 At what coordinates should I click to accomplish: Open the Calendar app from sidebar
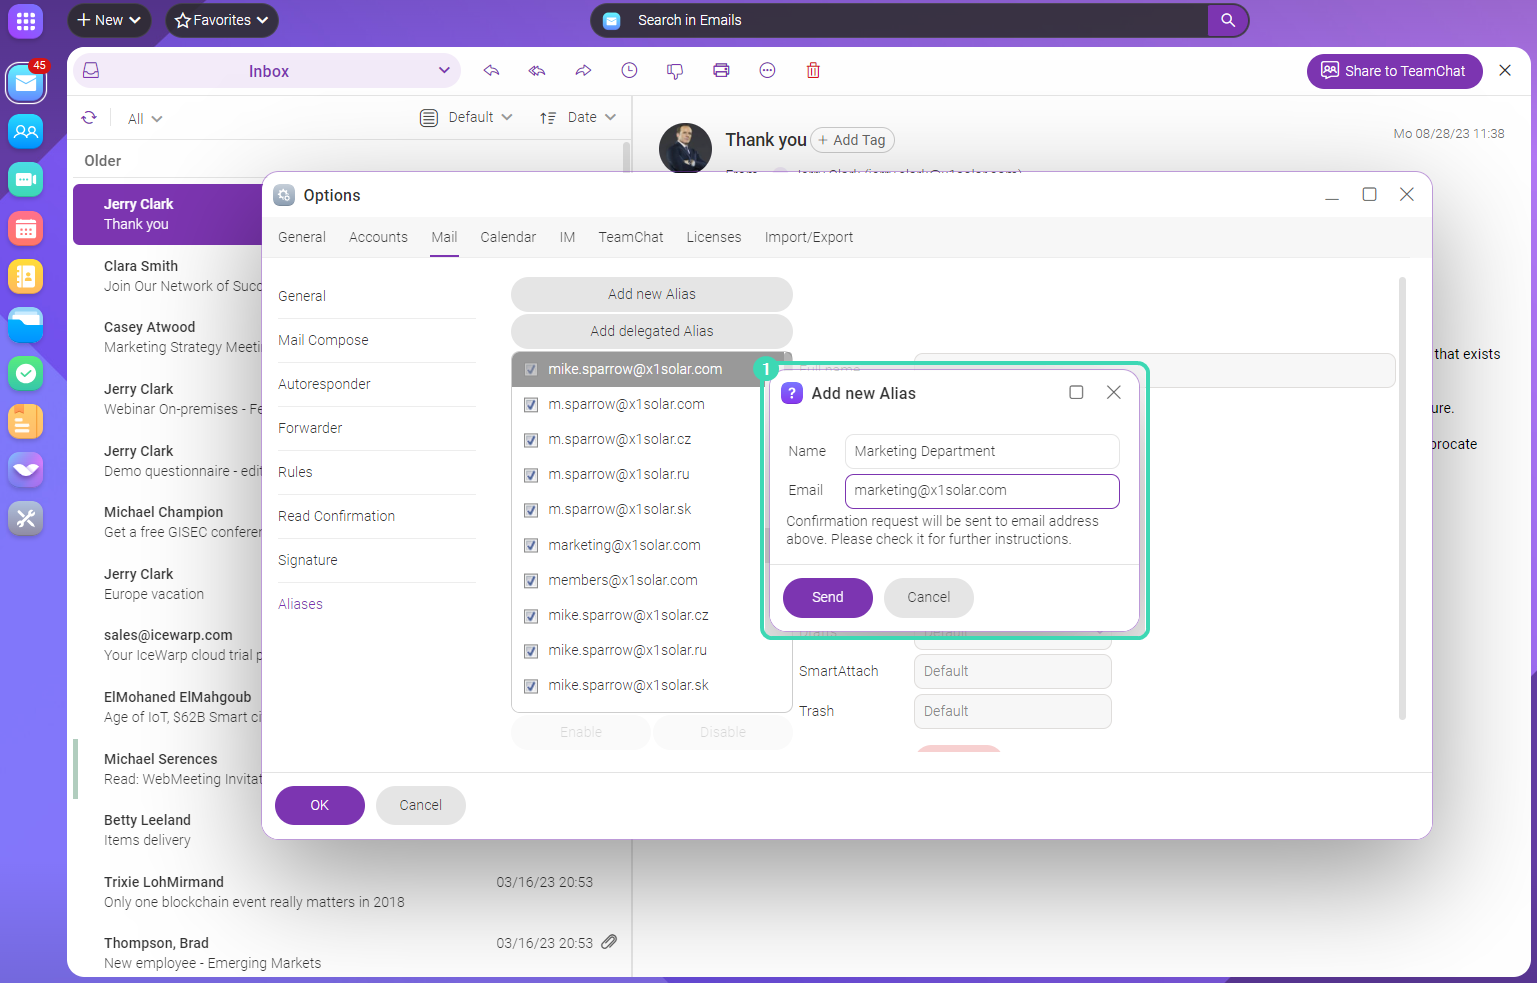pyautogui.click(x=25, y=228)
